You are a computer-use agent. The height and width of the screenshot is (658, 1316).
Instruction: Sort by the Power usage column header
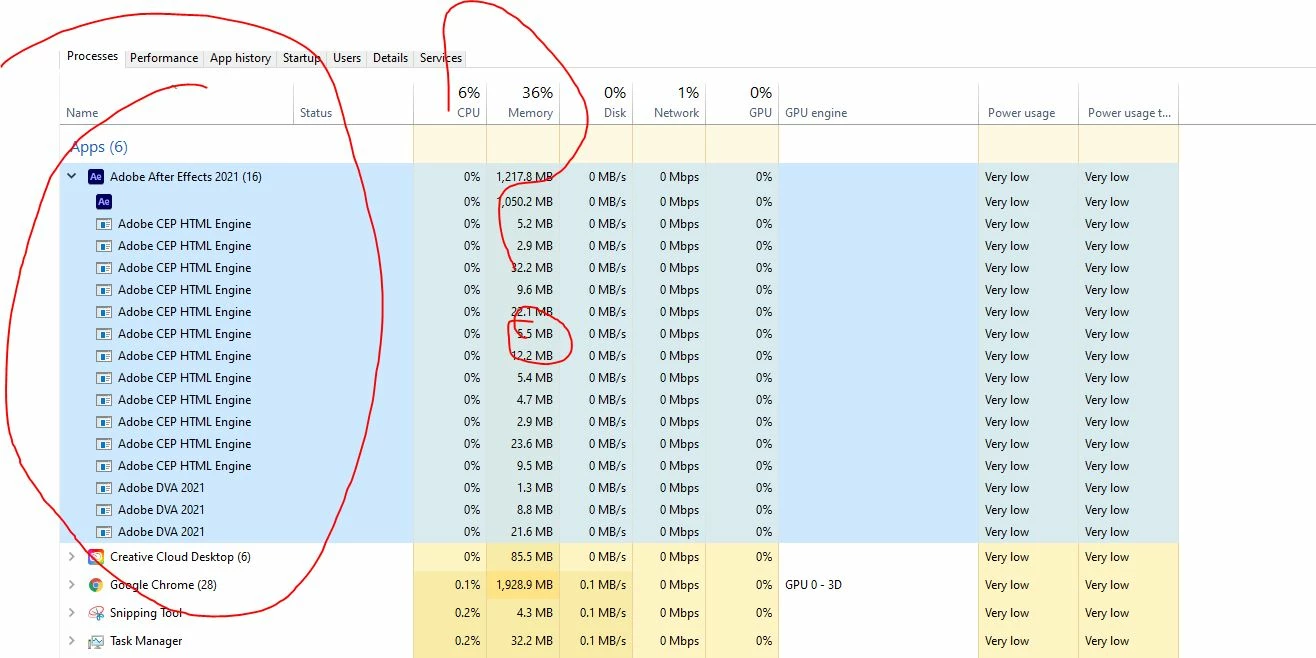1028,103
